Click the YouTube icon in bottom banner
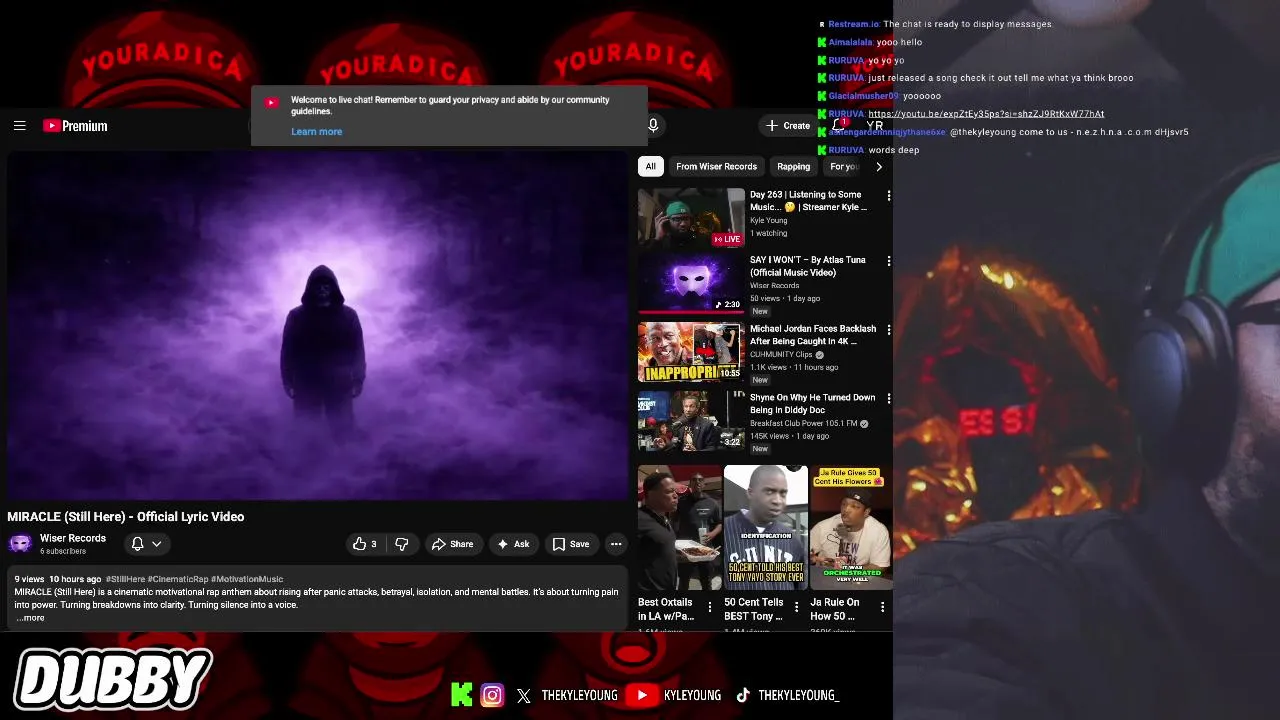 (x=642, y=695)
